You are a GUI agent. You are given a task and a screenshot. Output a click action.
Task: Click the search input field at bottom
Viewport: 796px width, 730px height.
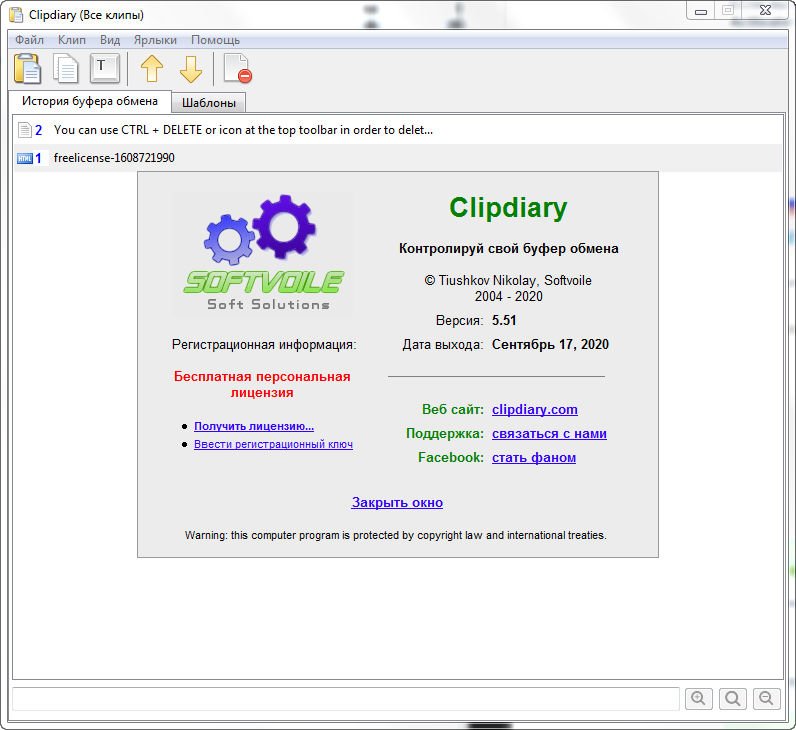(x=345, y=698)
